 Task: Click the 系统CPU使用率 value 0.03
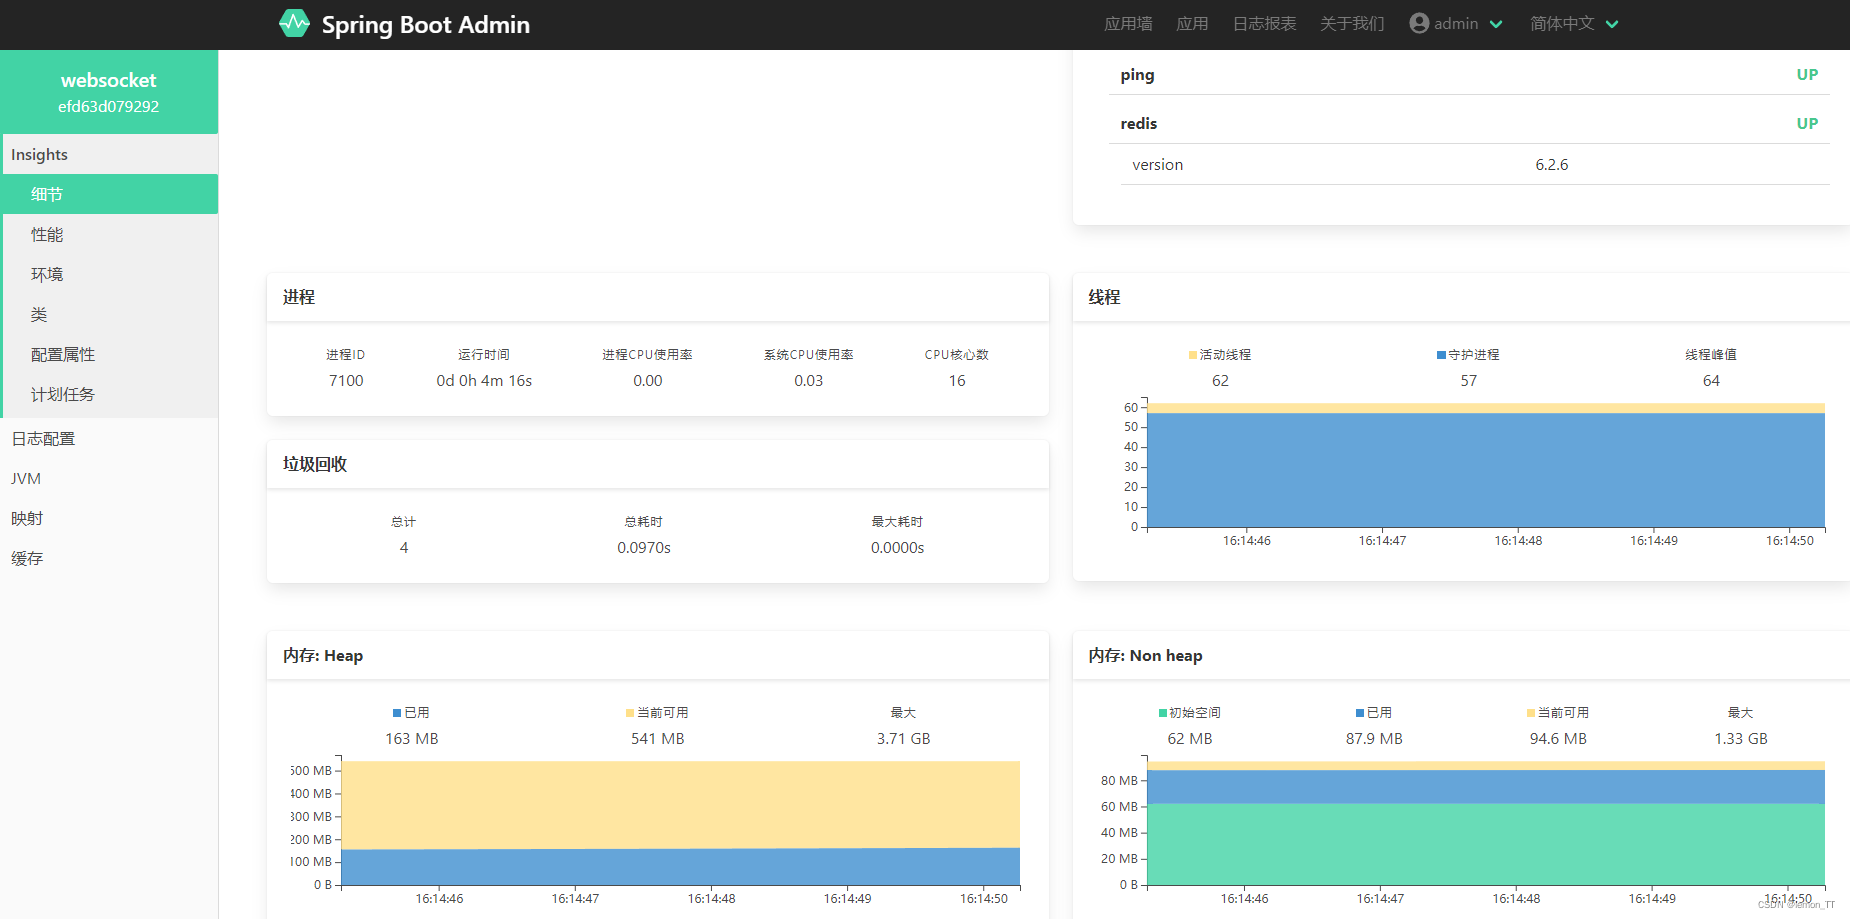coord(808,380)
